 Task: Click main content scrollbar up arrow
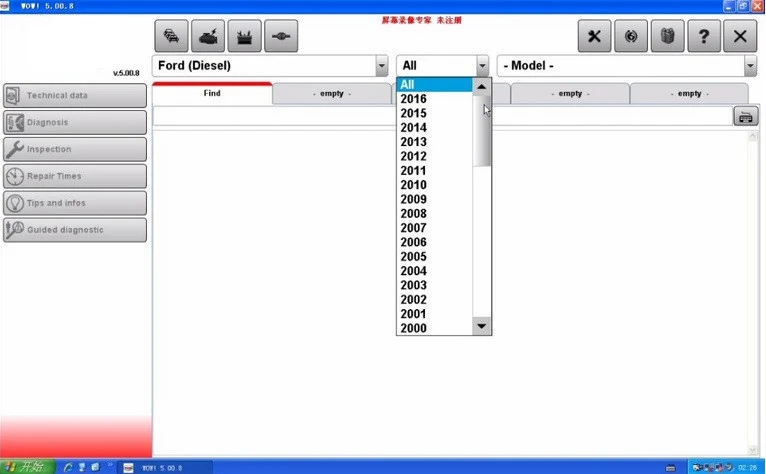(753, 137)
